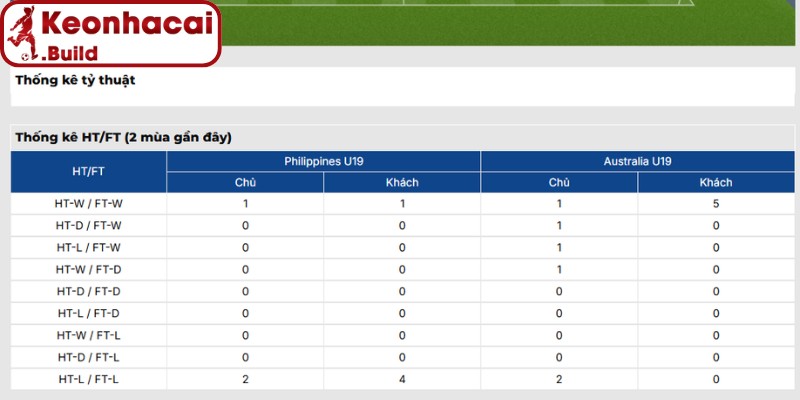Screen dimensions: 800x400
Task: Click the HT/FT column header
Action: click(x=88, y=172)
